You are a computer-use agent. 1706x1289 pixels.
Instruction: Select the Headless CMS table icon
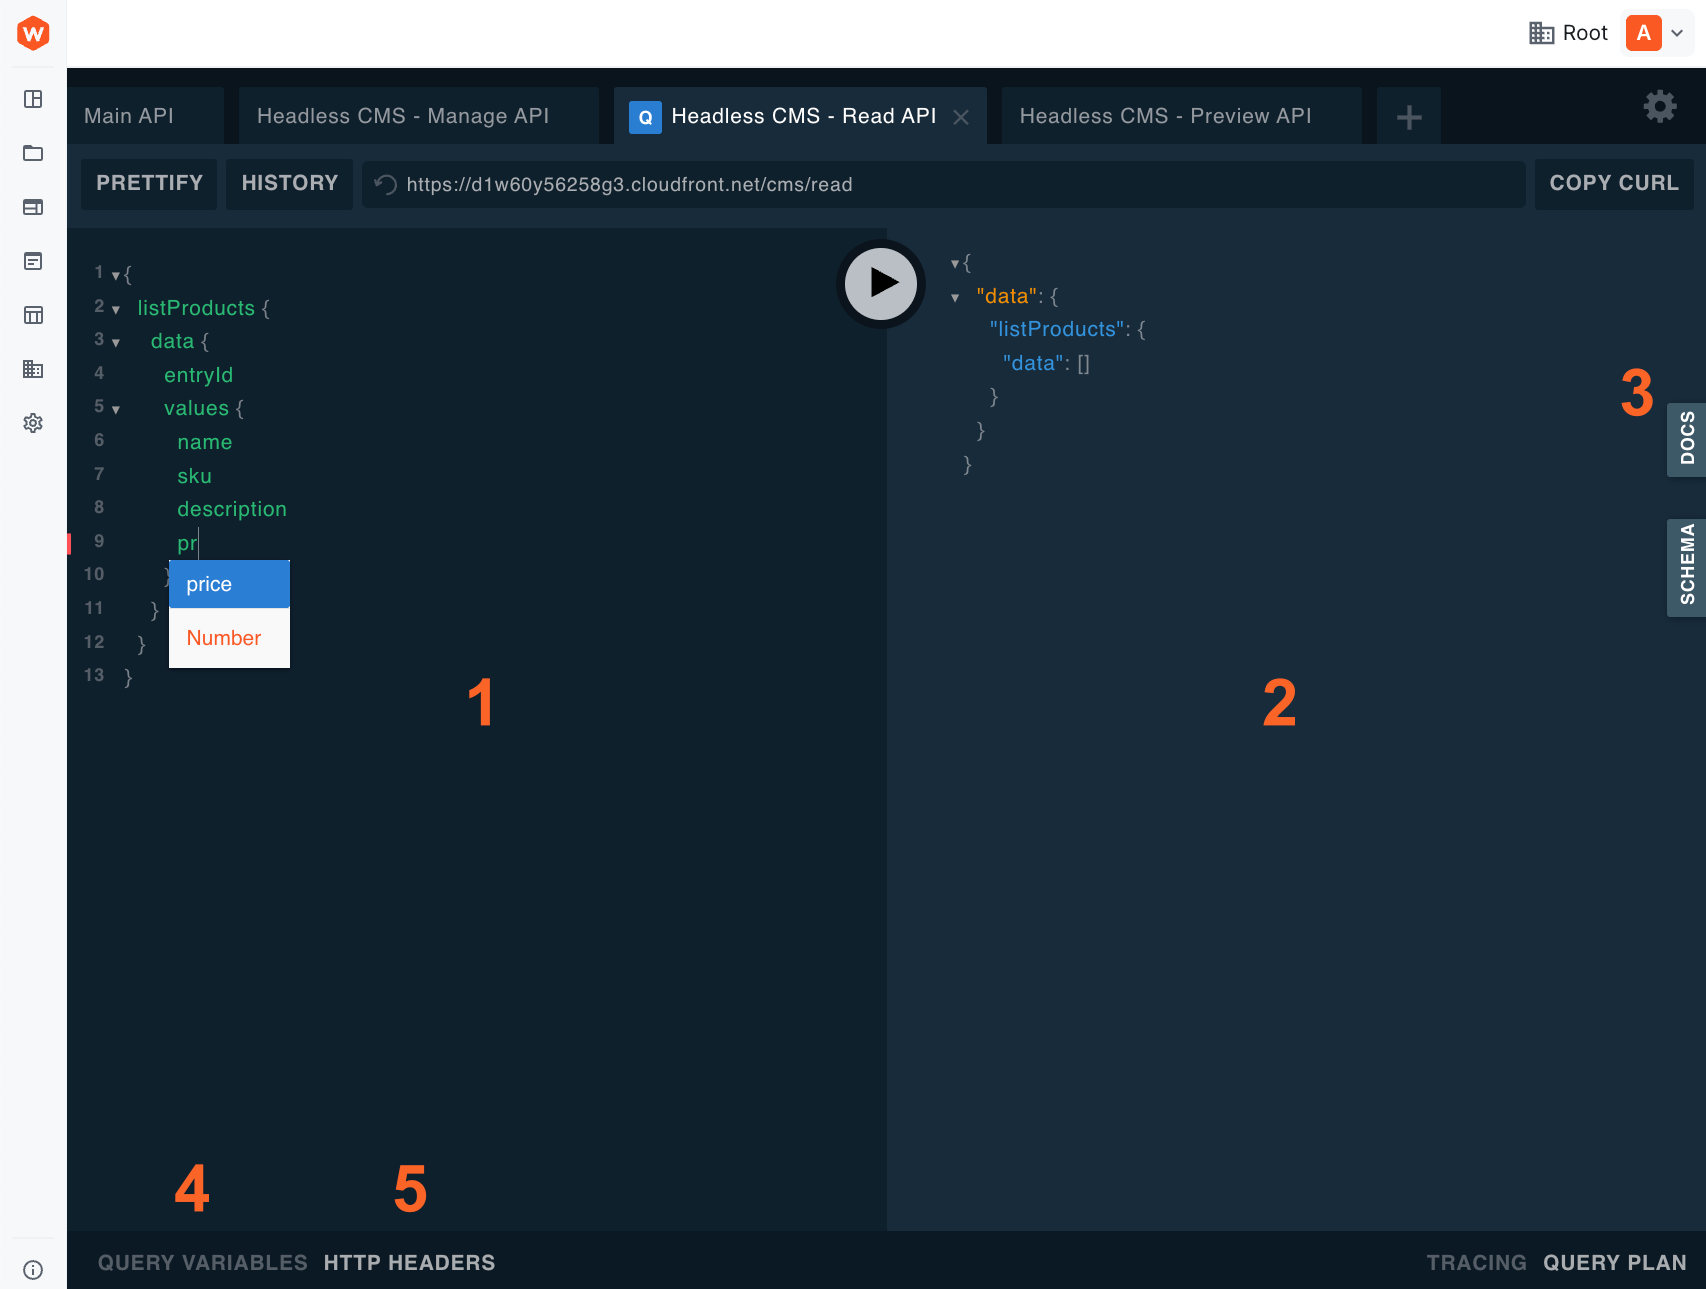pyautogui.click(x=33, y=315)
